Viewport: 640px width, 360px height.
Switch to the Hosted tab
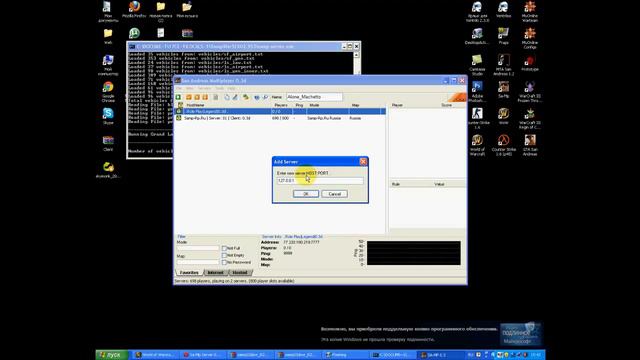tap(240, 272)
